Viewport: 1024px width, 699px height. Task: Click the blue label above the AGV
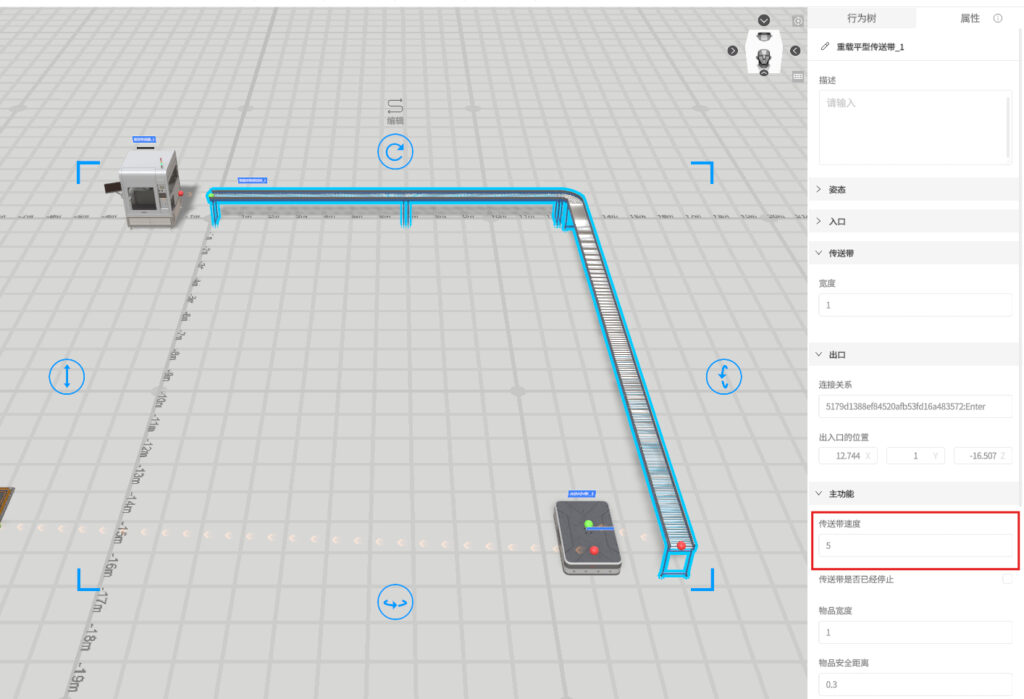(x=582, y=494)
